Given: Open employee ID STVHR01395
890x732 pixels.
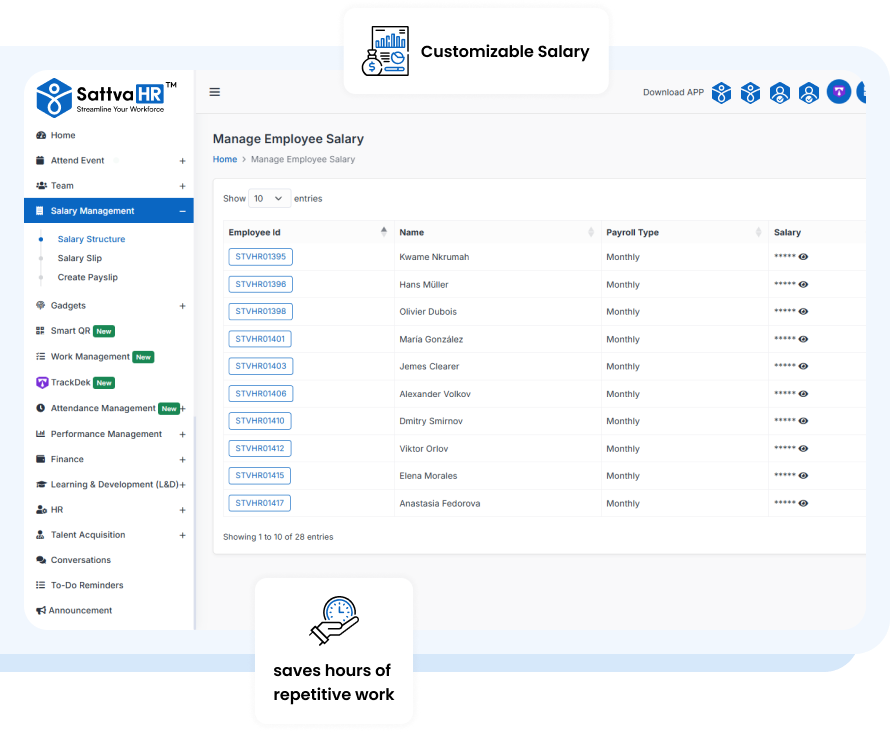Looking at the screenshot, I should (x=260, y=257).
